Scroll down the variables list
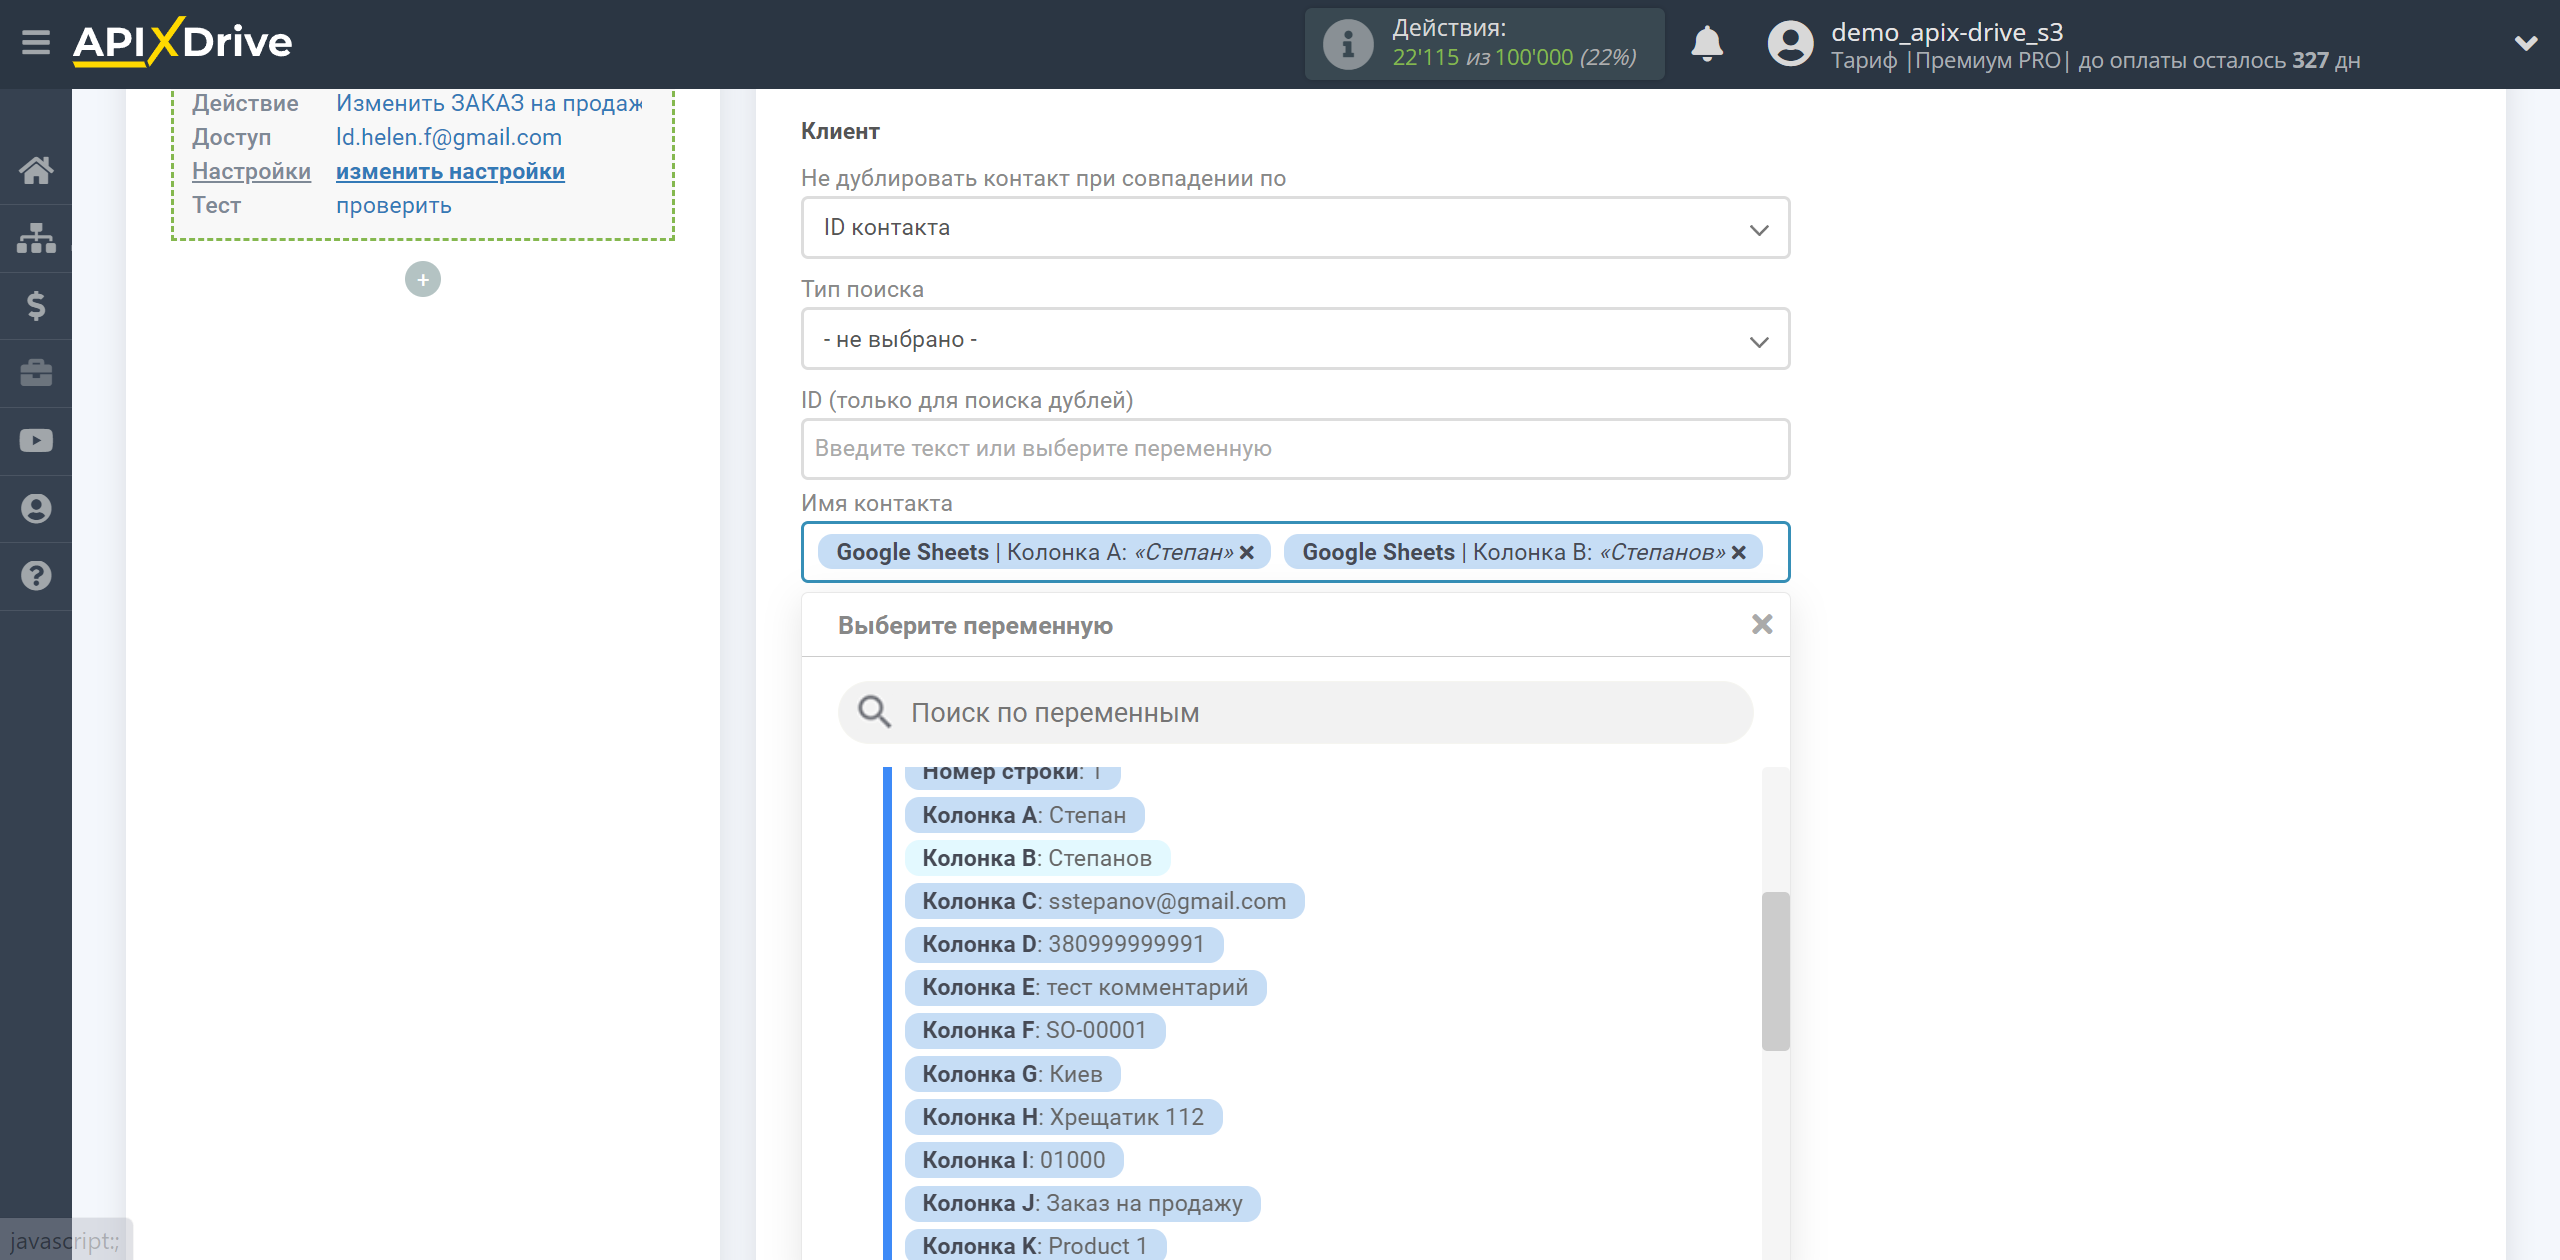The height and width of the screenshot is (1260, 2560). point(1770,1175)
